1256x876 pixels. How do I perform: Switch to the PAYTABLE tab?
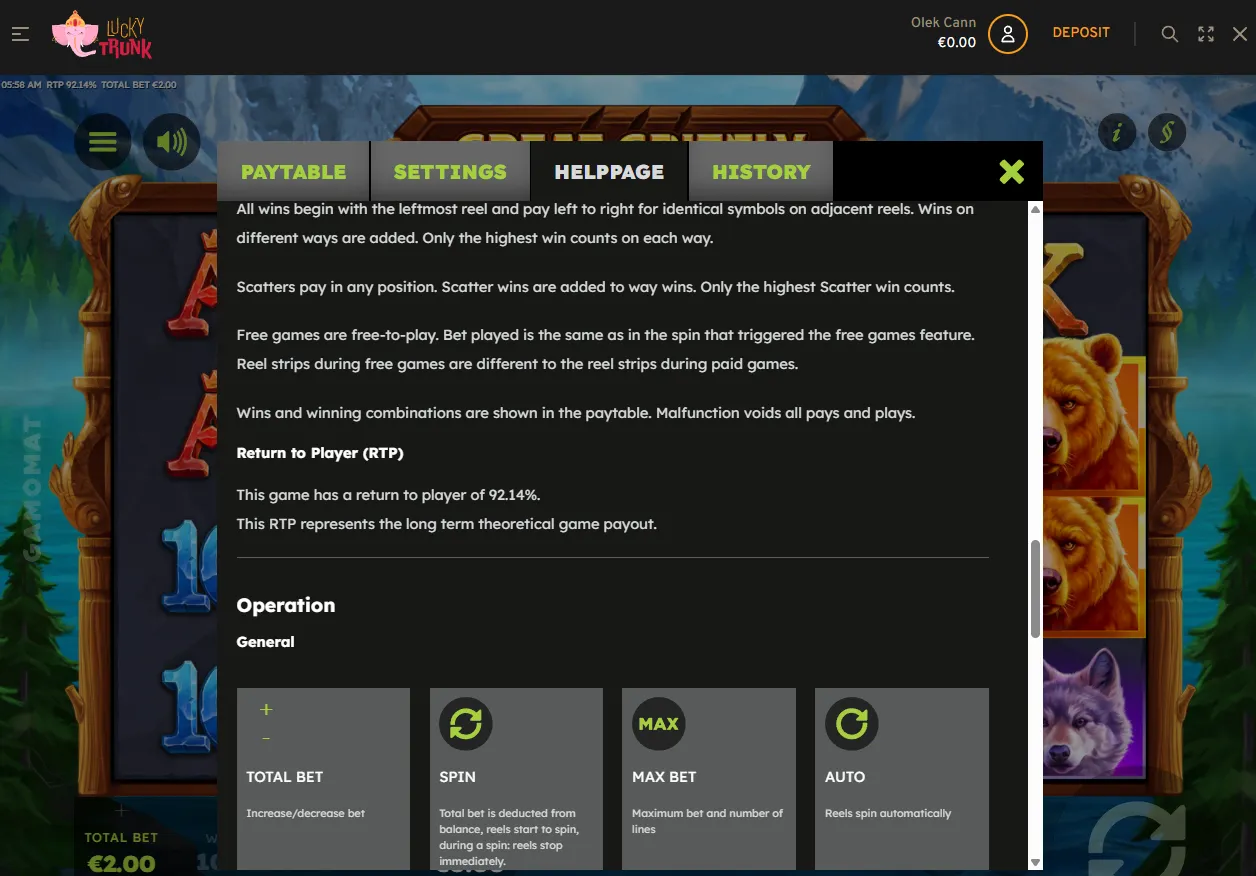click(x=294, y=172)
